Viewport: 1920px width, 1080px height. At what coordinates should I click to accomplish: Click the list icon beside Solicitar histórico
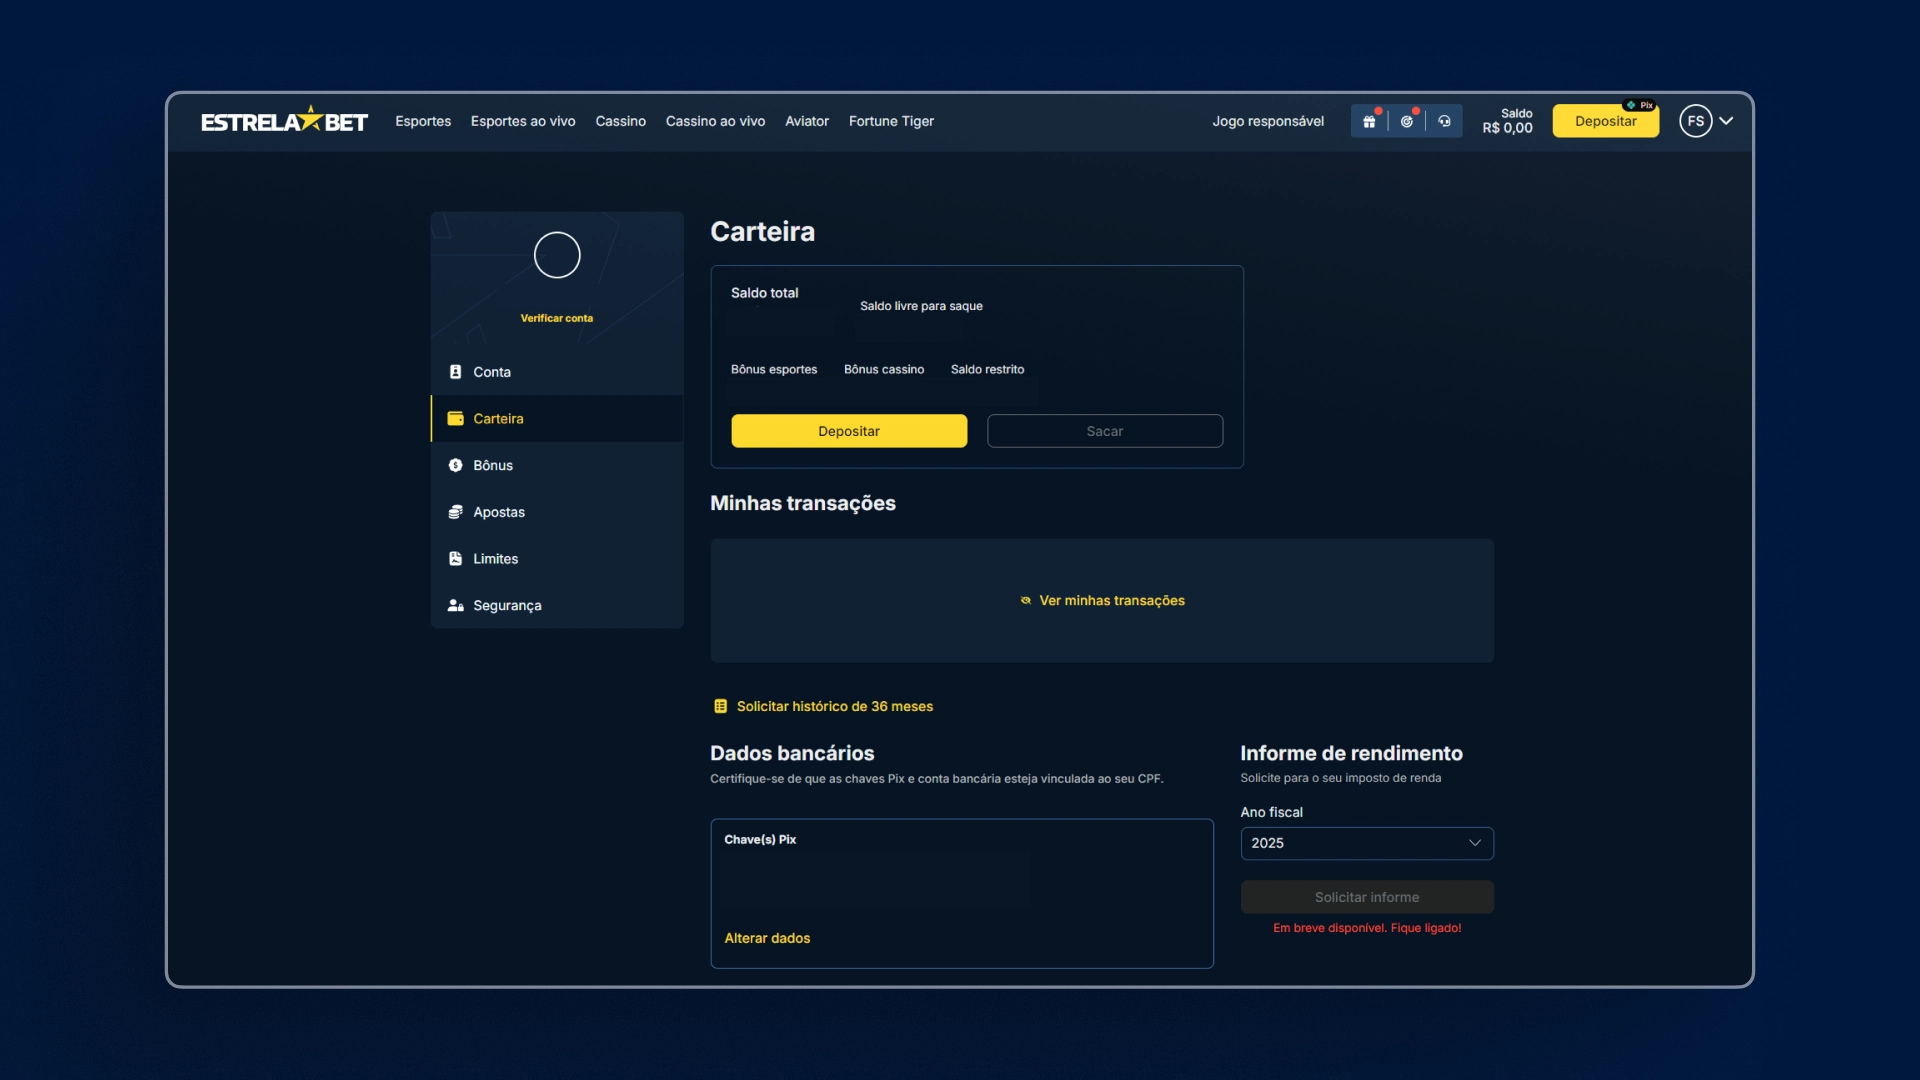tap(720, 706)
